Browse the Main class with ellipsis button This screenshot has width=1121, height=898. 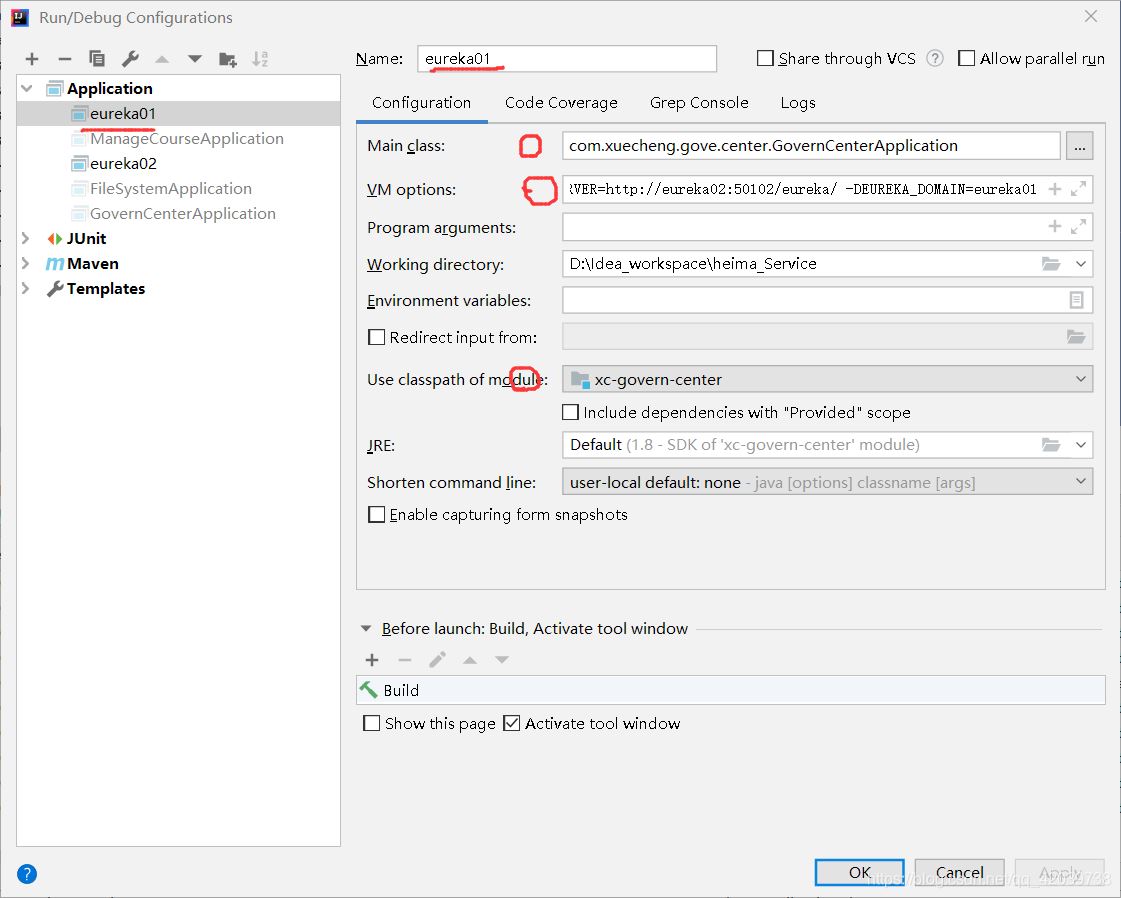[x=1079, y=146]
